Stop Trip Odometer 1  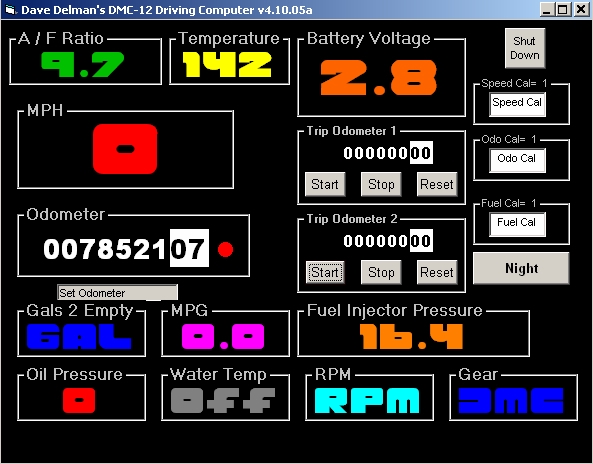click(x=381, y=184)
